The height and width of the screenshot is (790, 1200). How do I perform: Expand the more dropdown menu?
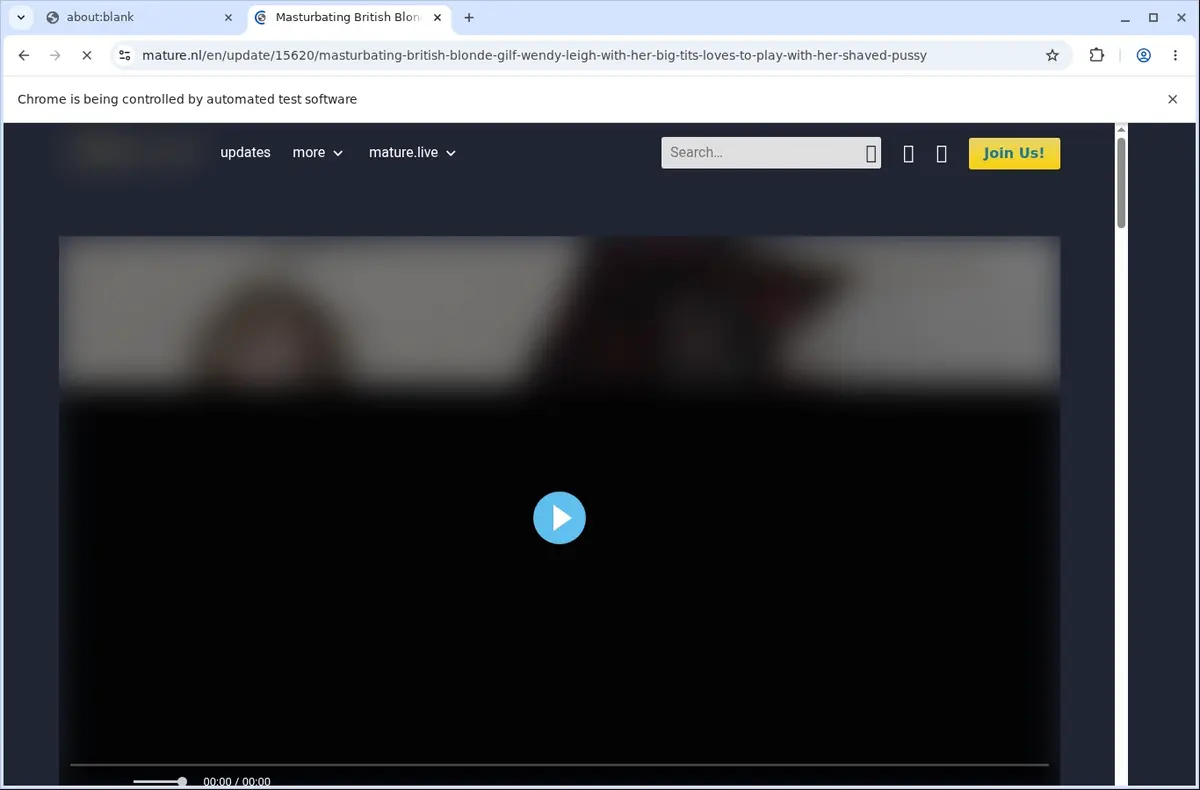[x=317, y=153]
